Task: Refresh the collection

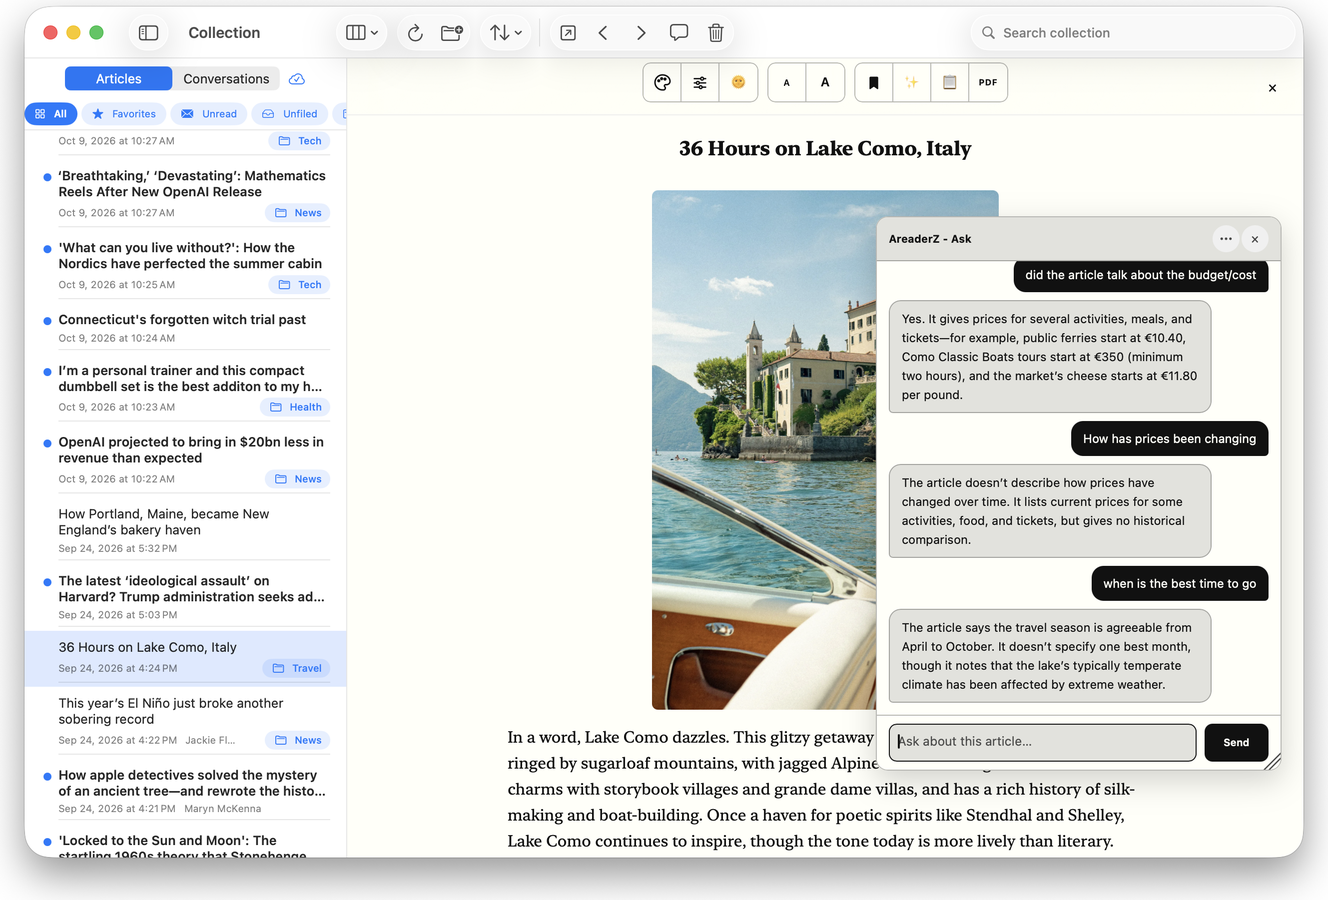Action: (415, 33)
